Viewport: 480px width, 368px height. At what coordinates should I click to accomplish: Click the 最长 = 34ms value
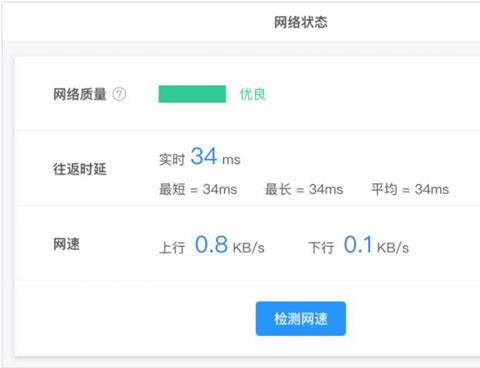(x=304, y=189)
